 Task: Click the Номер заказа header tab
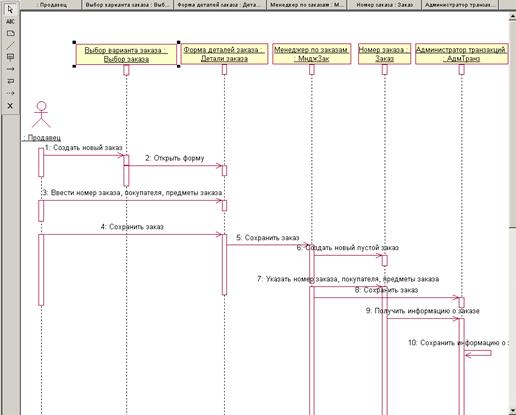pyautogui.click(x=384, y=5)
